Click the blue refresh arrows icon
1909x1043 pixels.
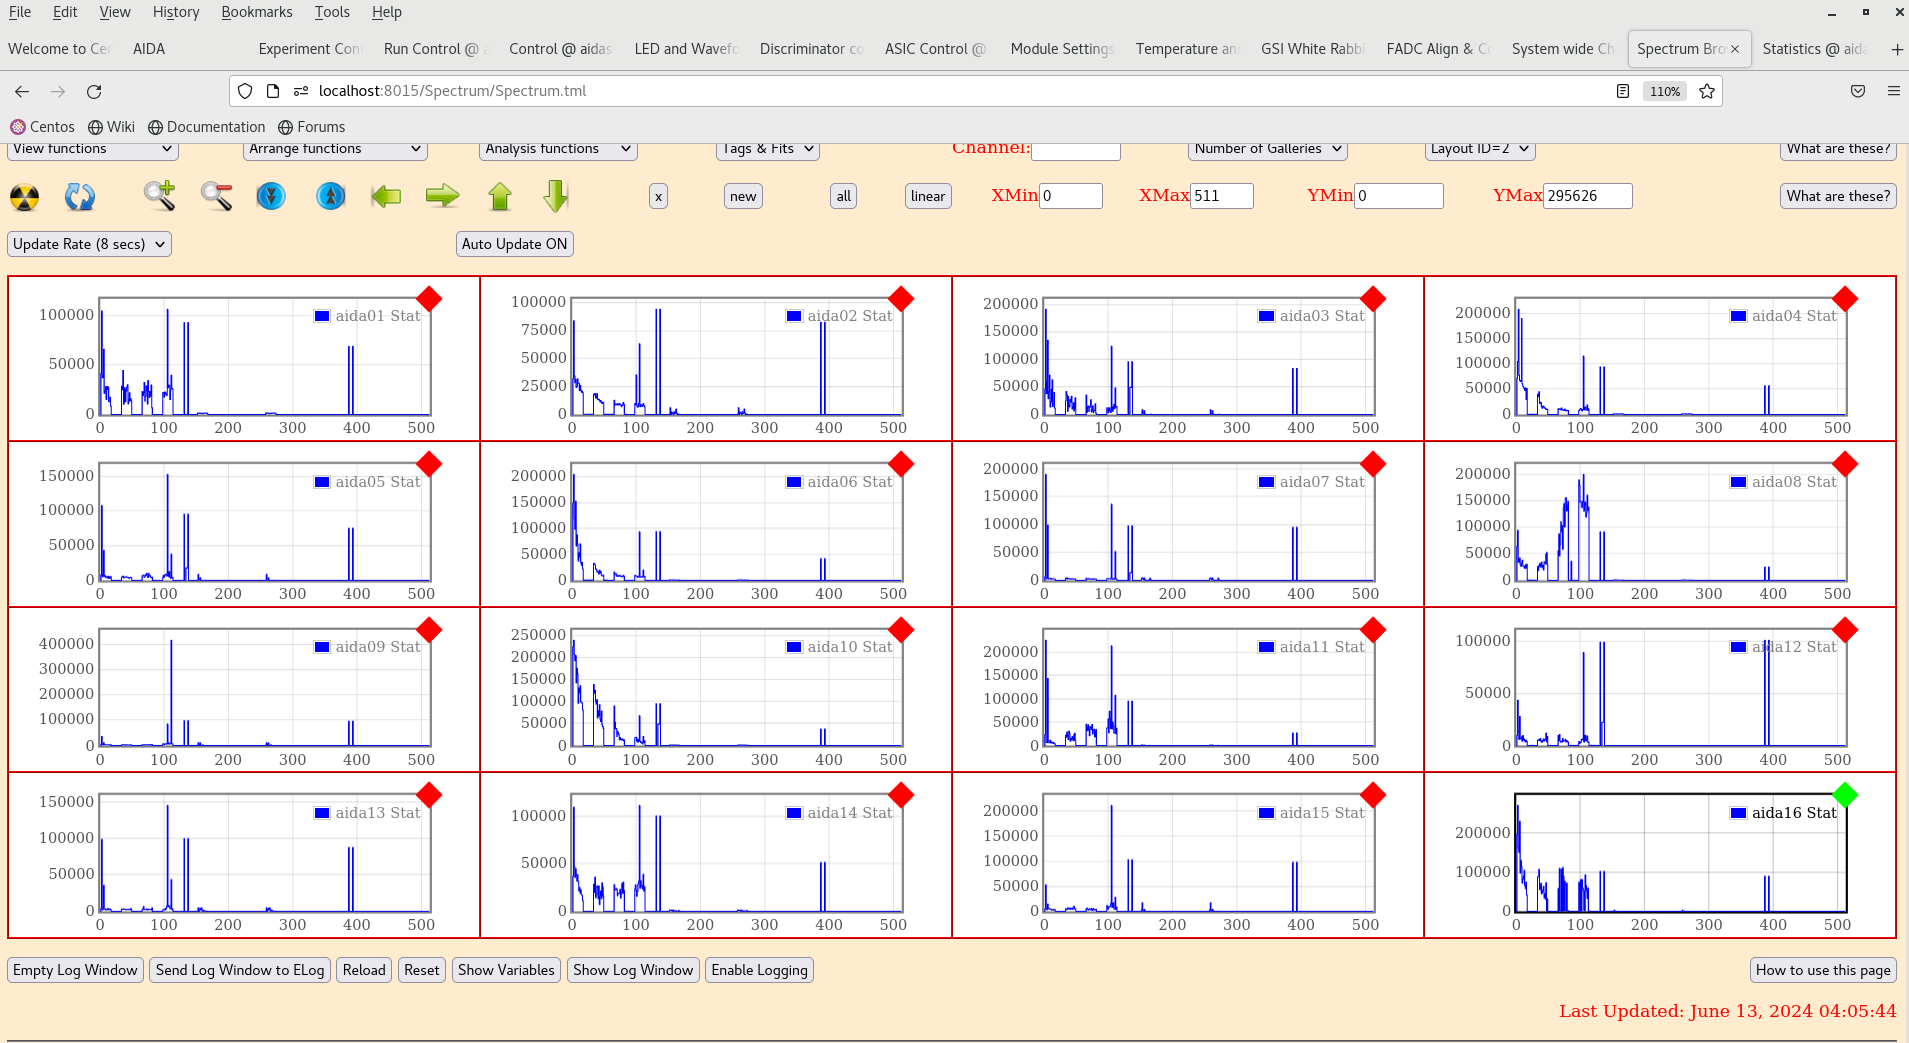(80, 197)
